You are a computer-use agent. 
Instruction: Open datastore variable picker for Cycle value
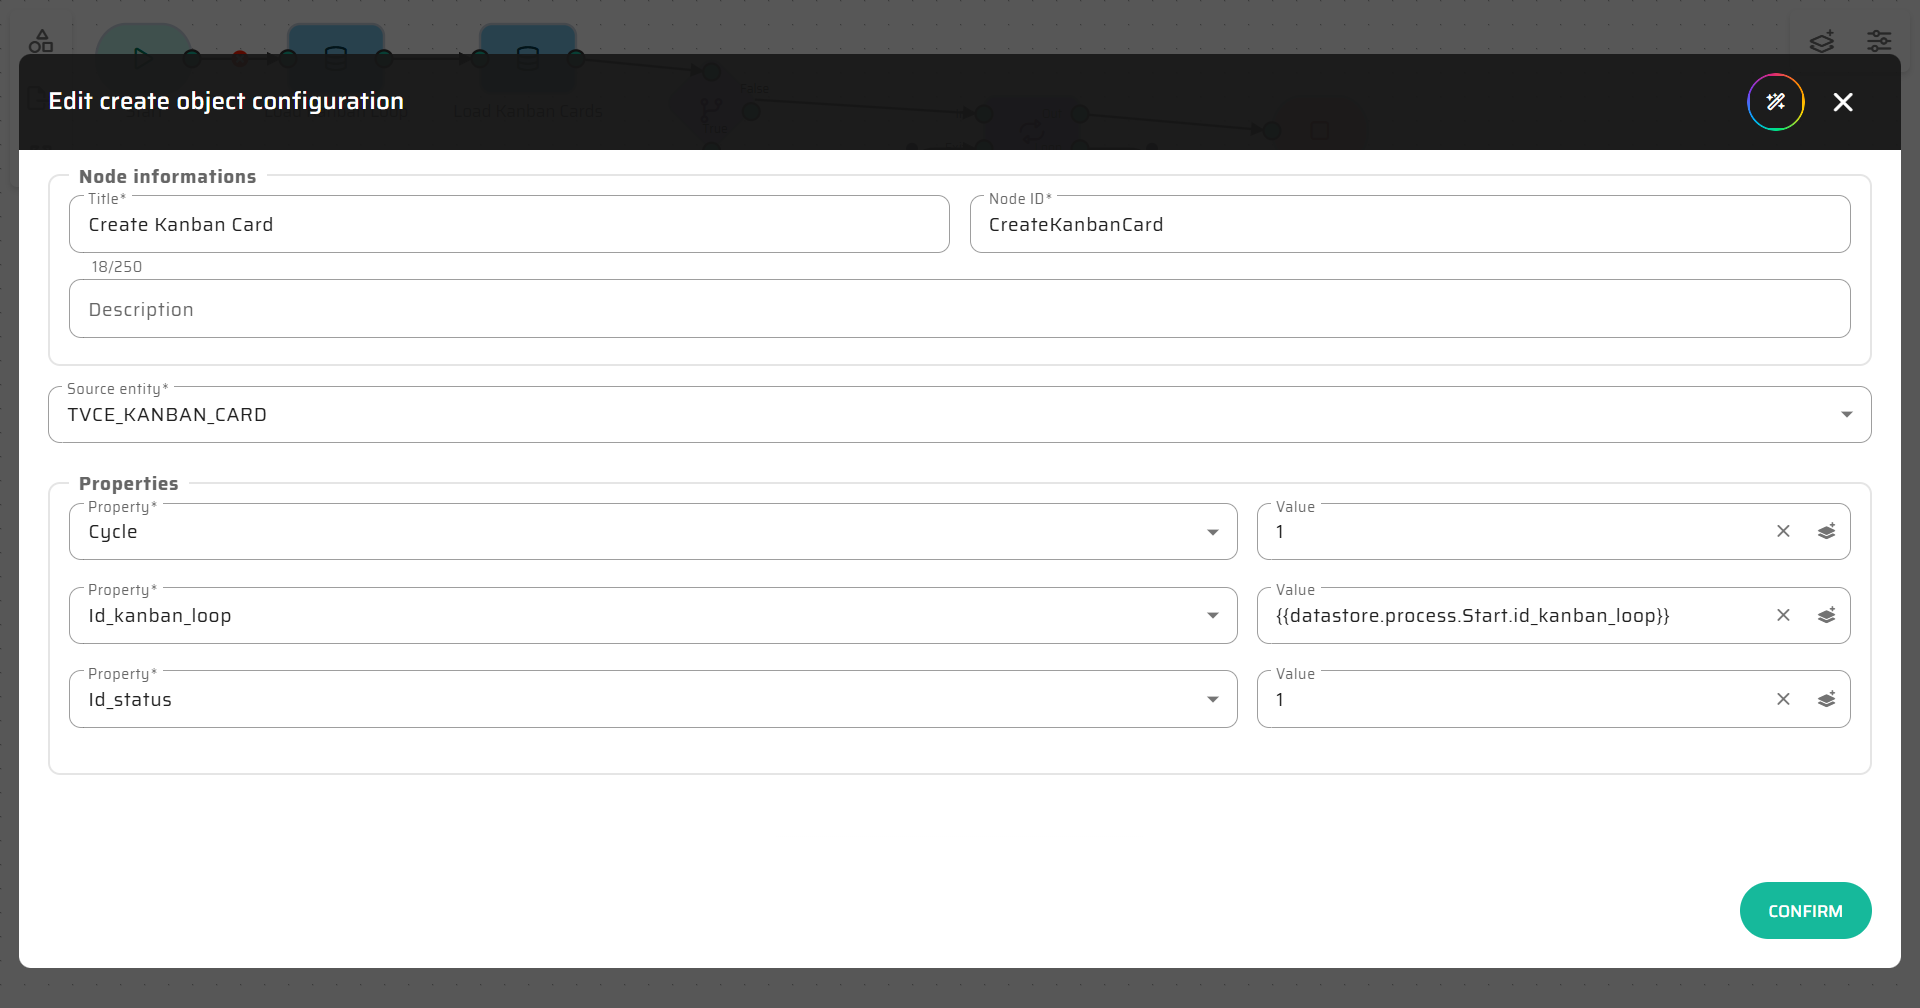tap(1826, 531)
